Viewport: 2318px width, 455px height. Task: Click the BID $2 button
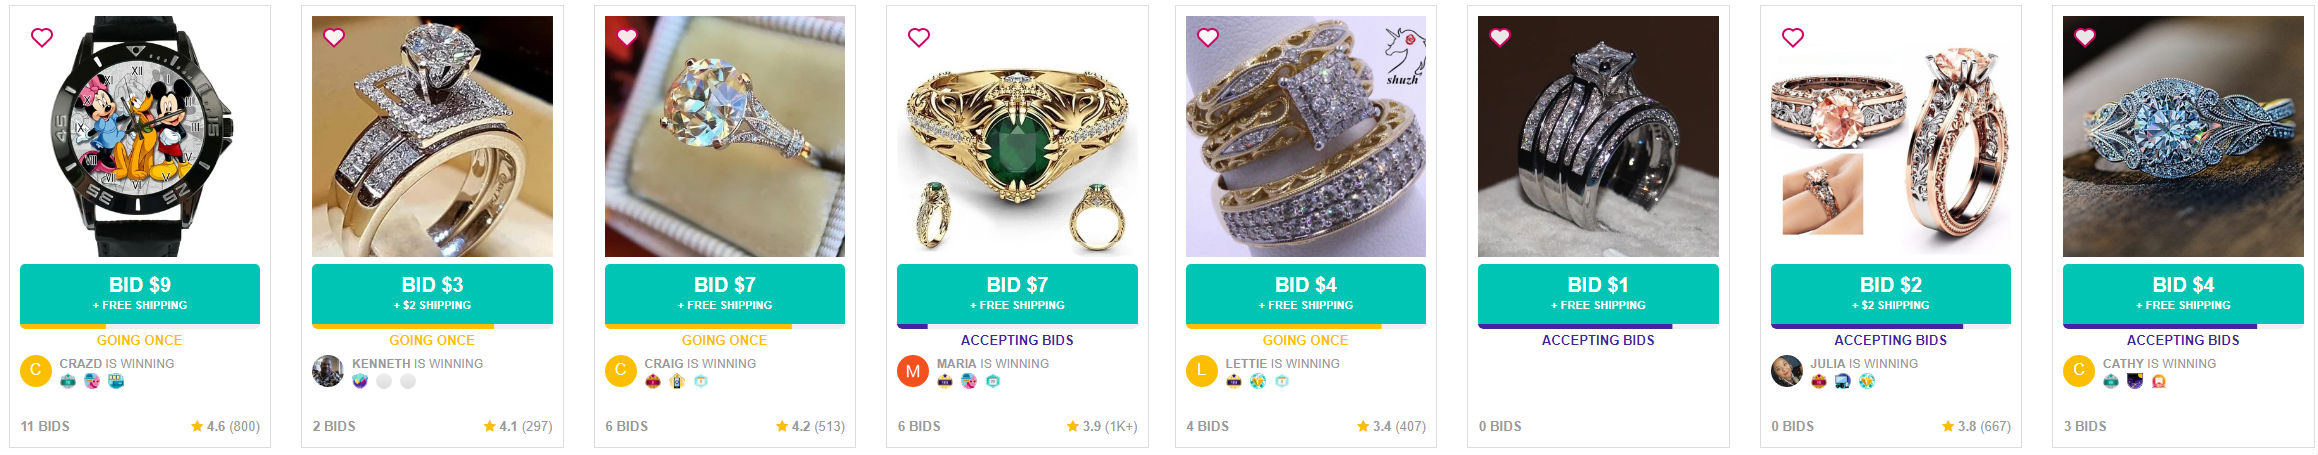click(1890, 293)
